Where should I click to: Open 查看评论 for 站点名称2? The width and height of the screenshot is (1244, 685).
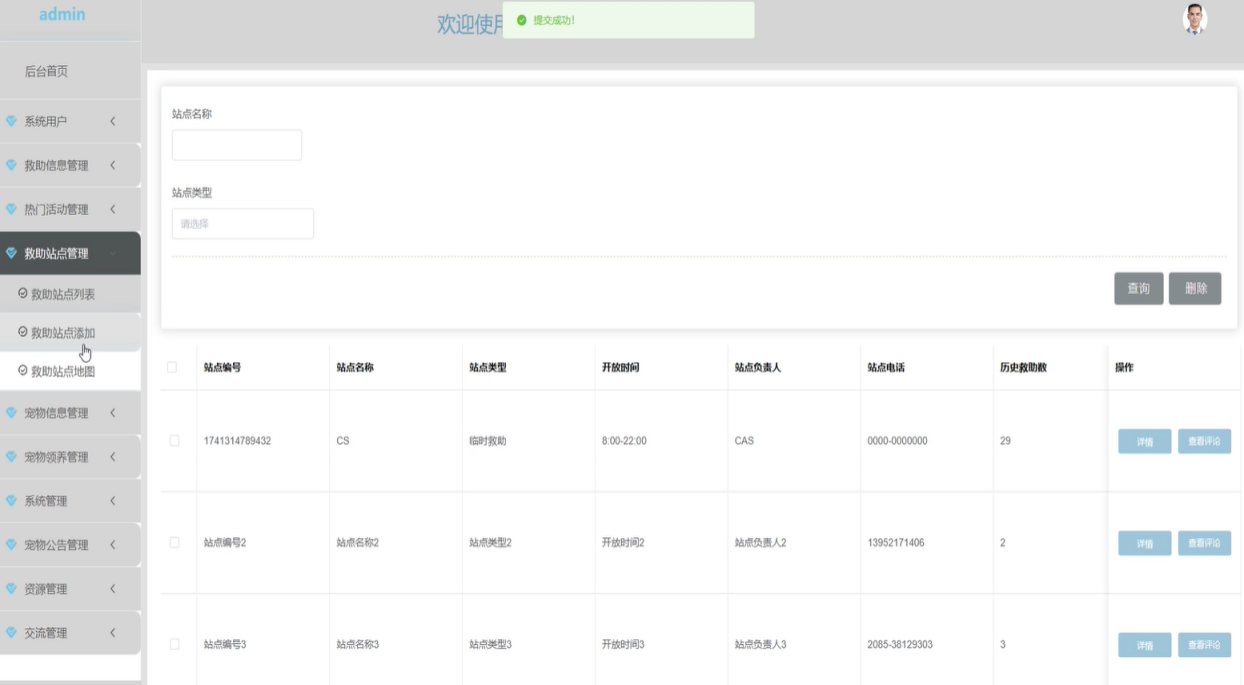(1204, 543)
